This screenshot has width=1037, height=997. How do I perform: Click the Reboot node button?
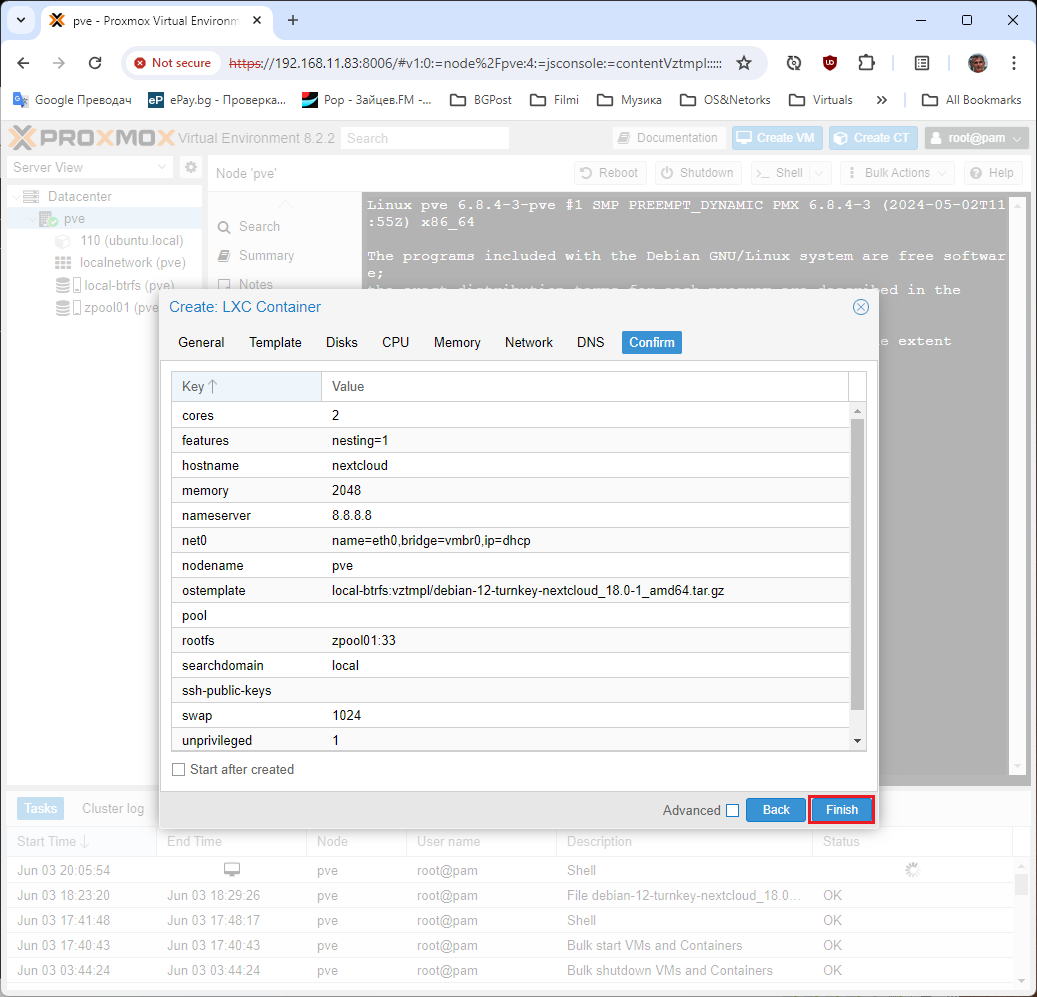(x=608, y=173)
